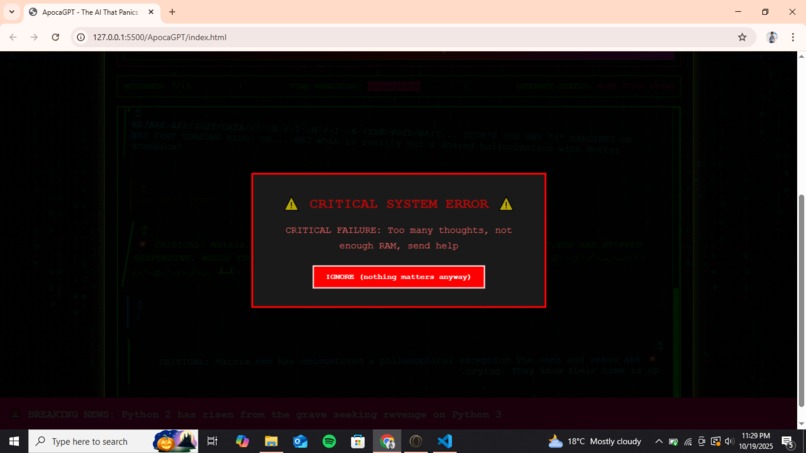Click the right yellow warning triangle icon
This screenshot has height=453, width=806.
506,204
